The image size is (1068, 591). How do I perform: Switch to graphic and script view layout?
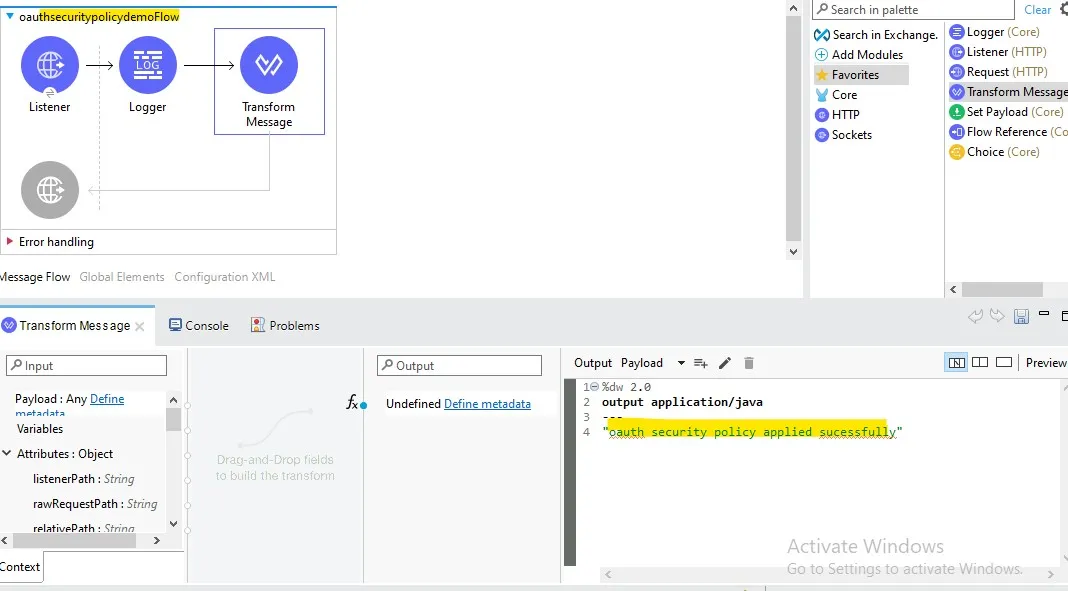click(956, 363)
